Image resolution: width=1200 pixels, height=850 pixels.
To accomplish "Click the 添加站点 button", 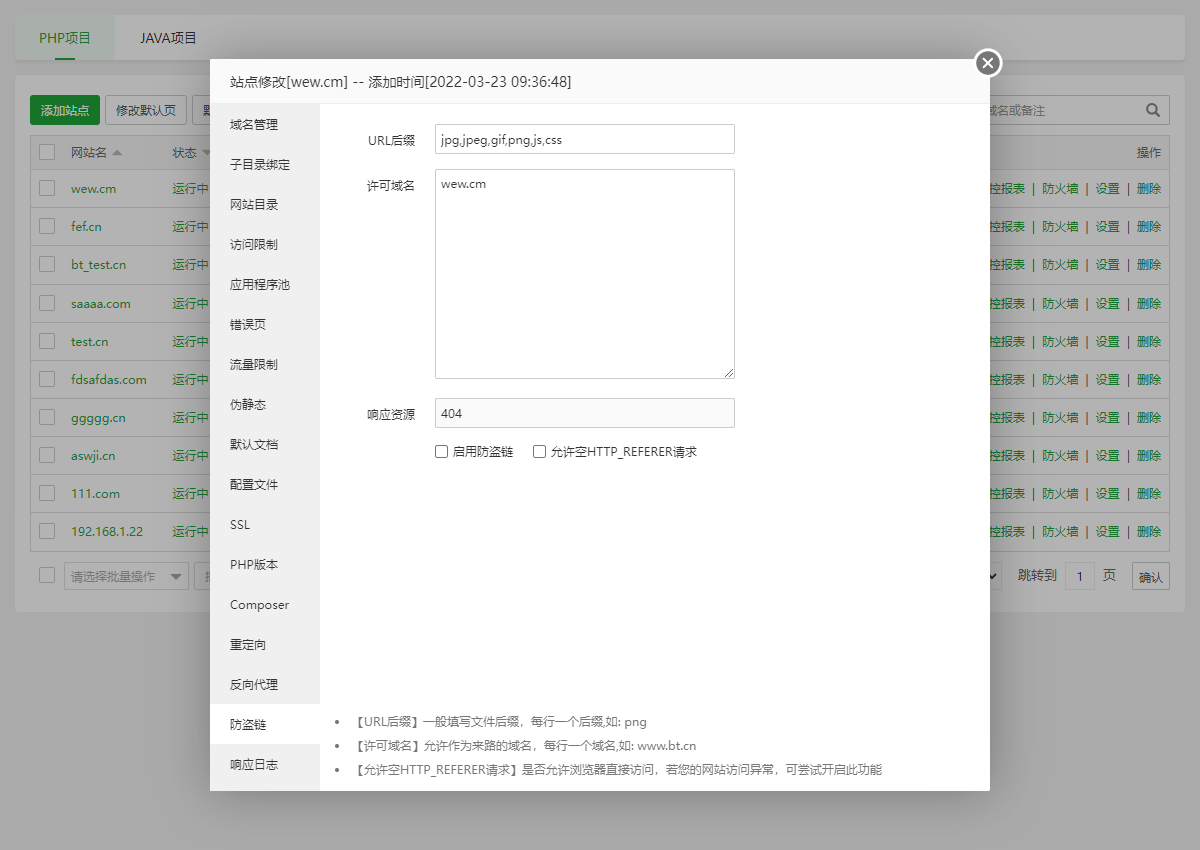I will pyautogui.click(x=64, y=110).
